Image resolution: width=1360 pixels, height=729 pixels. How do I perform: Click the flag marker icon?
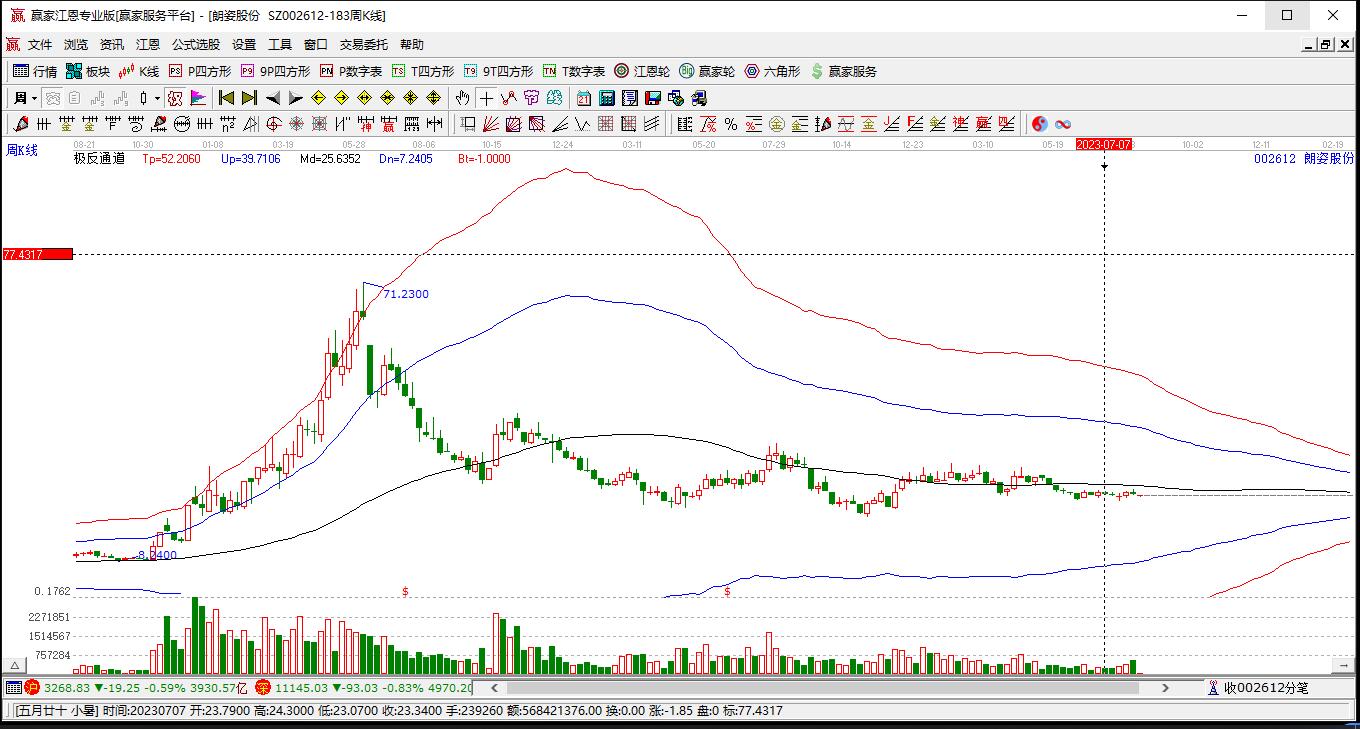click(x=198, y=98)
